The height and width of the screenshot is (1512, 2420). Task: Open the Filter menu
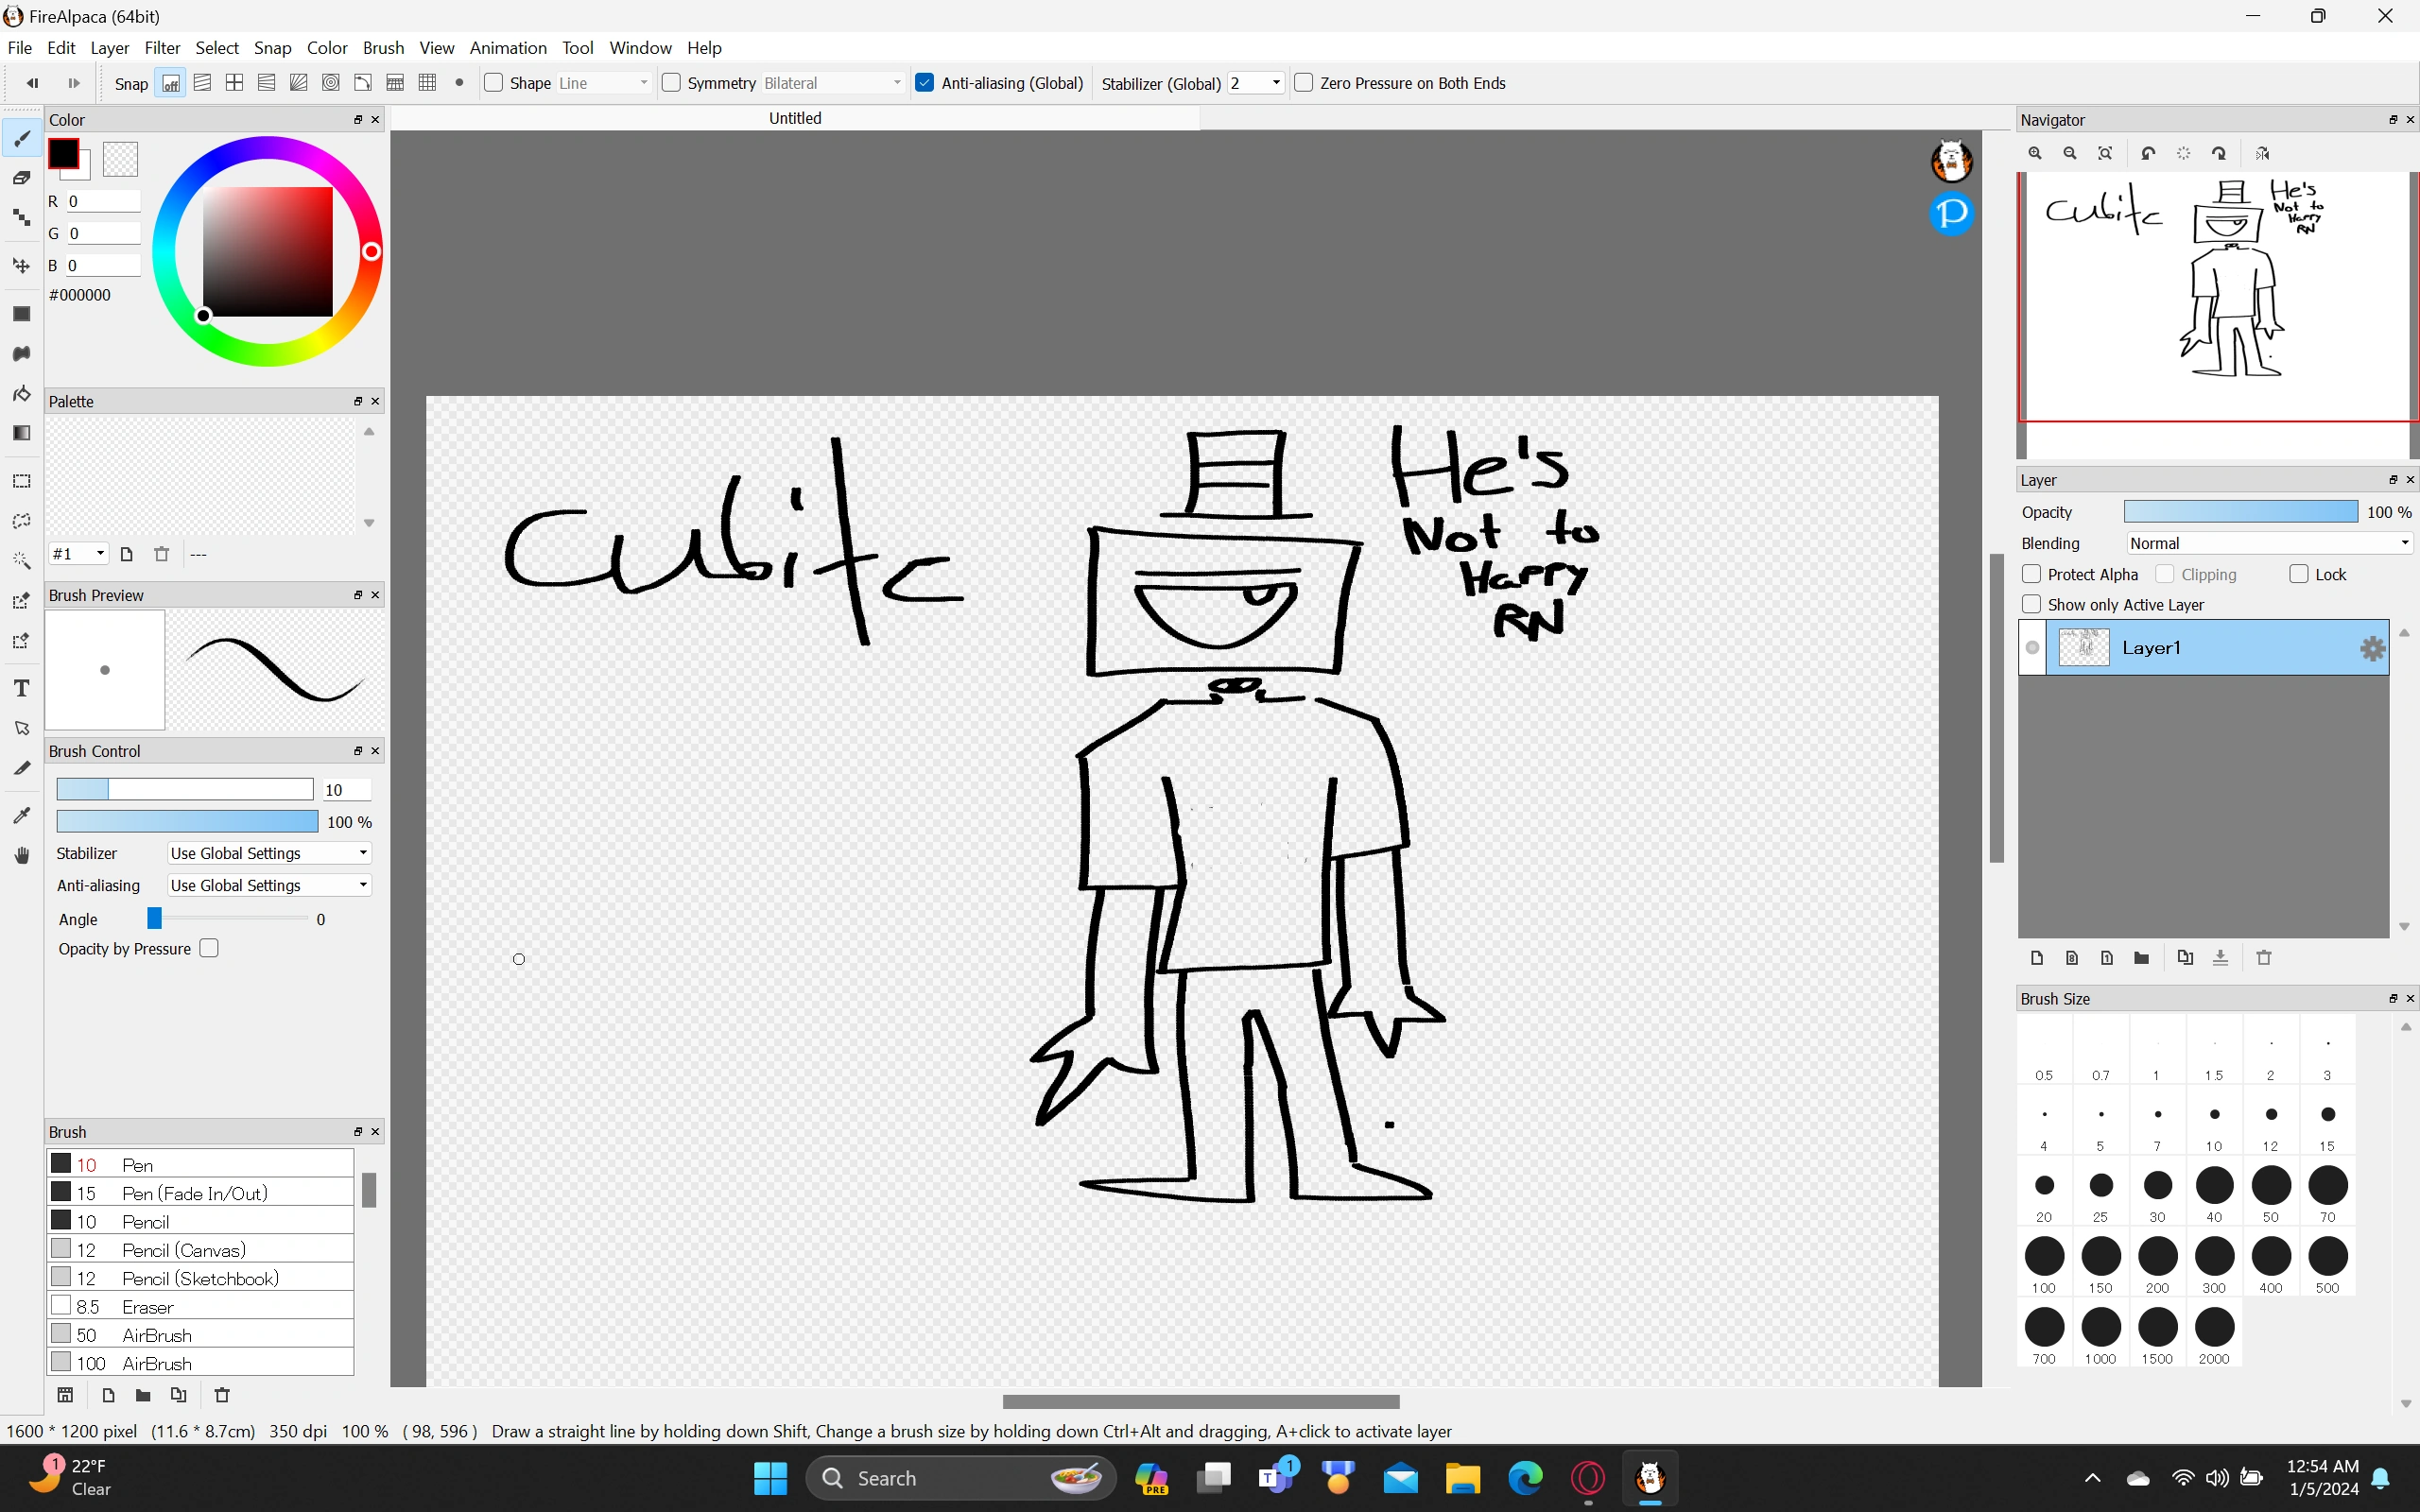point(163,47)
